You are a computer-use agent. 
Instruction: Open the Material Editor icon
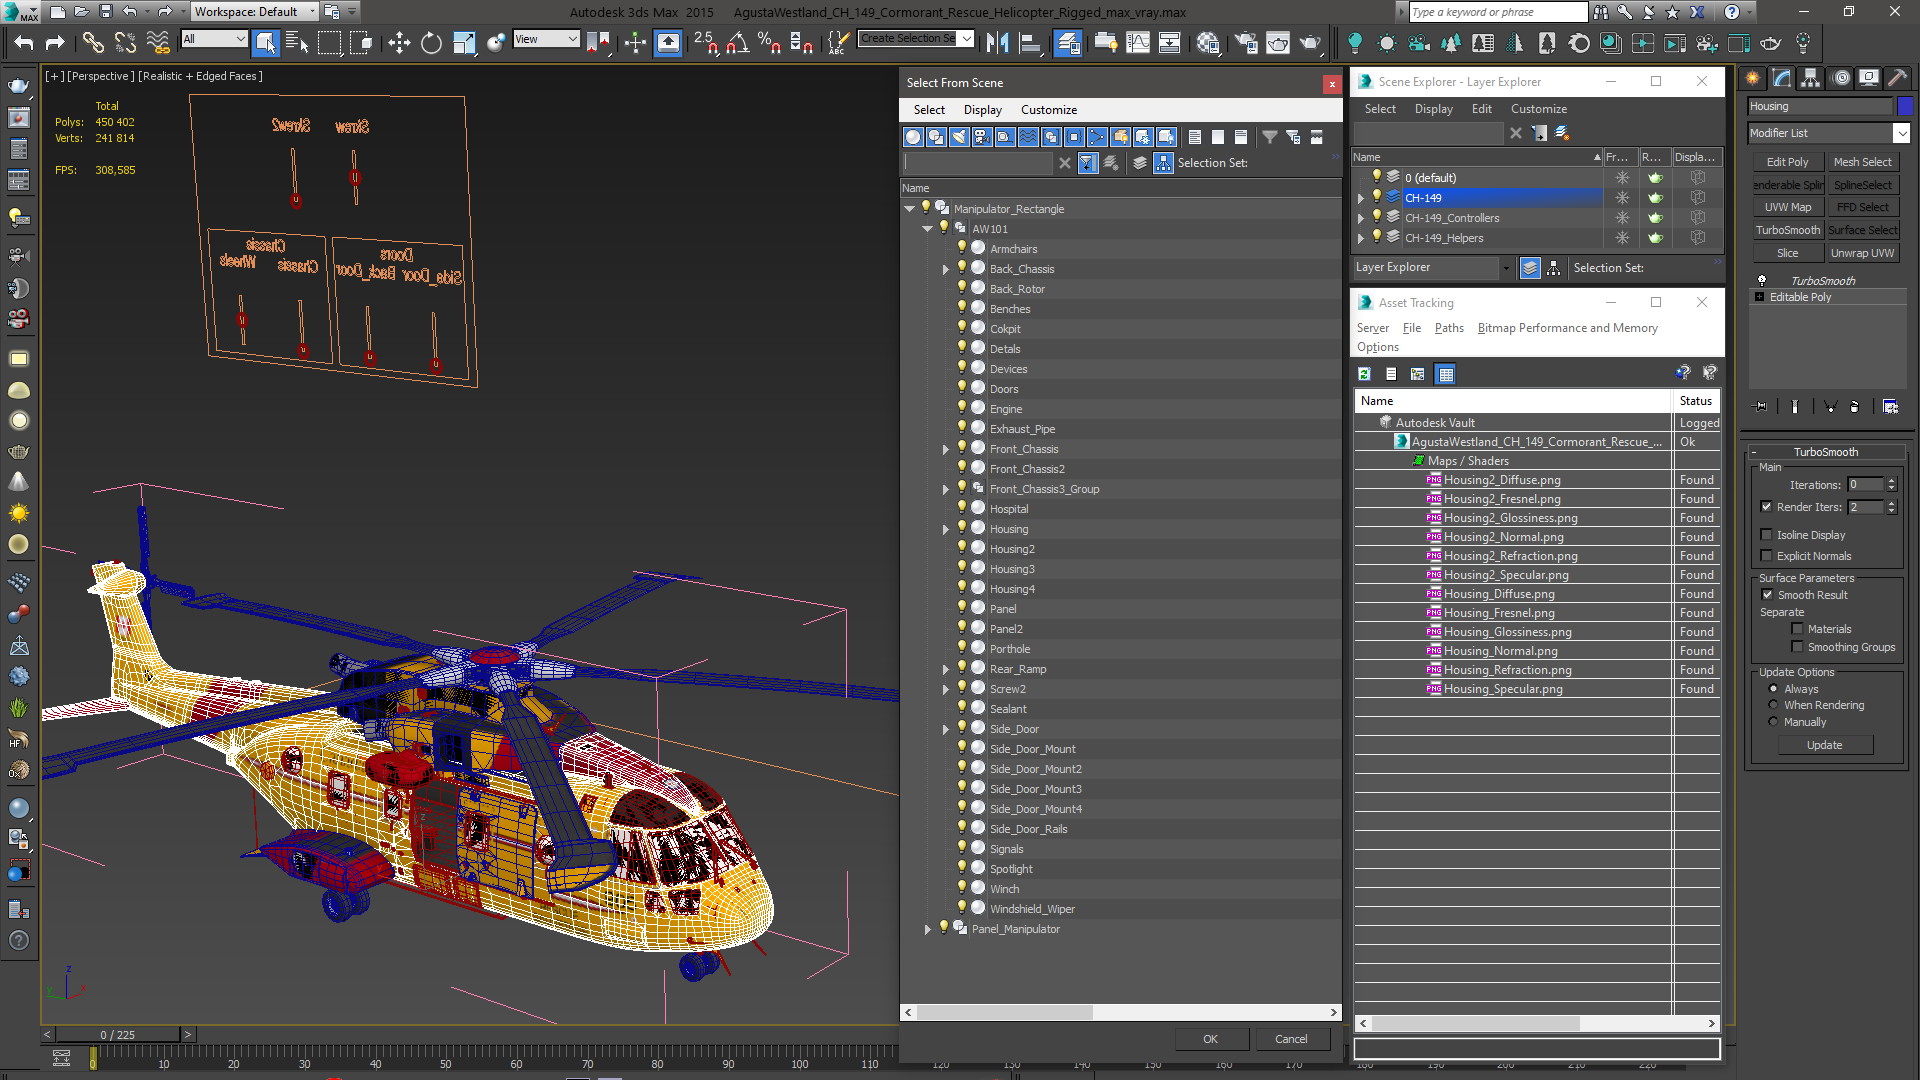1207,42
